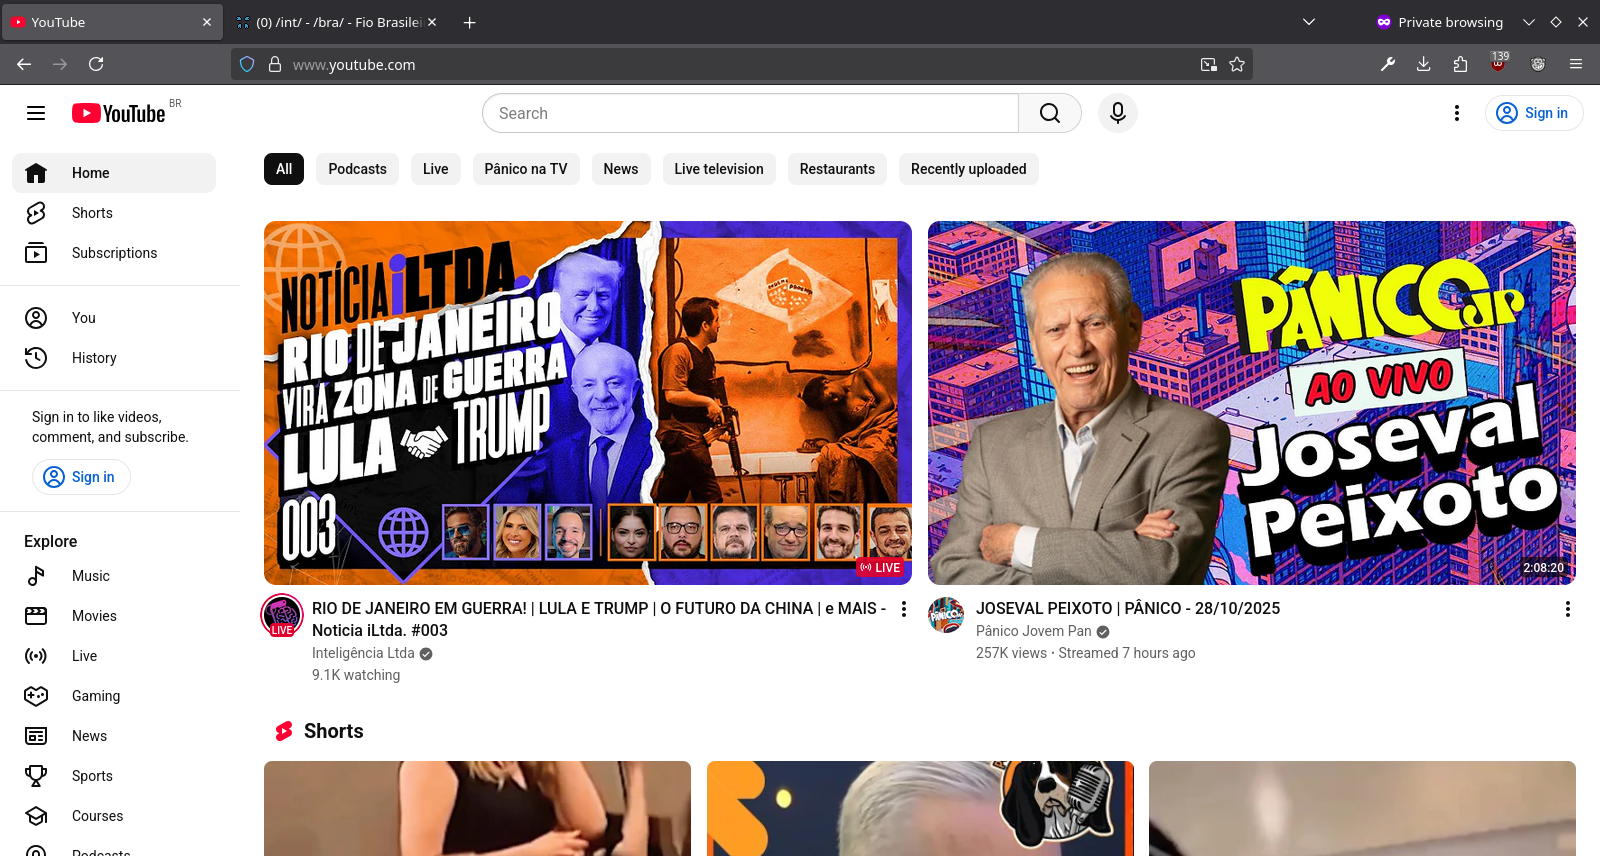Screen dimensions: 1600x856
Task: Click the YouTube logo
Action: [119, 113]
